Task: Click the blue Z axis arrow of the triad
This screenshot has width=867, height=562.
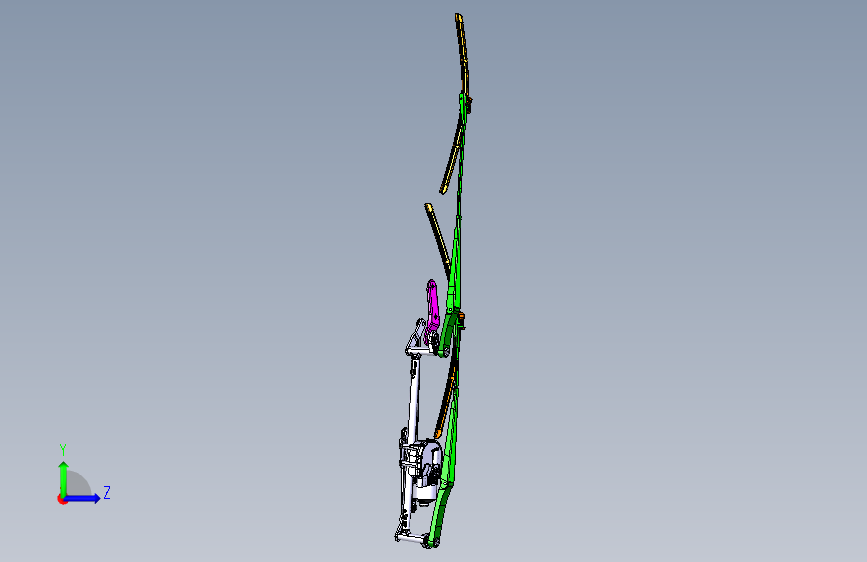Action: [83, 498]
